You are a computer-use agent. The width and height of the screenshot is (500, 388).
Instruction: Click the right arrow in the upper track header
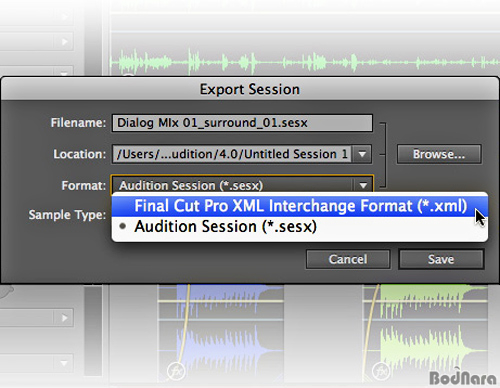coord(64,42)
